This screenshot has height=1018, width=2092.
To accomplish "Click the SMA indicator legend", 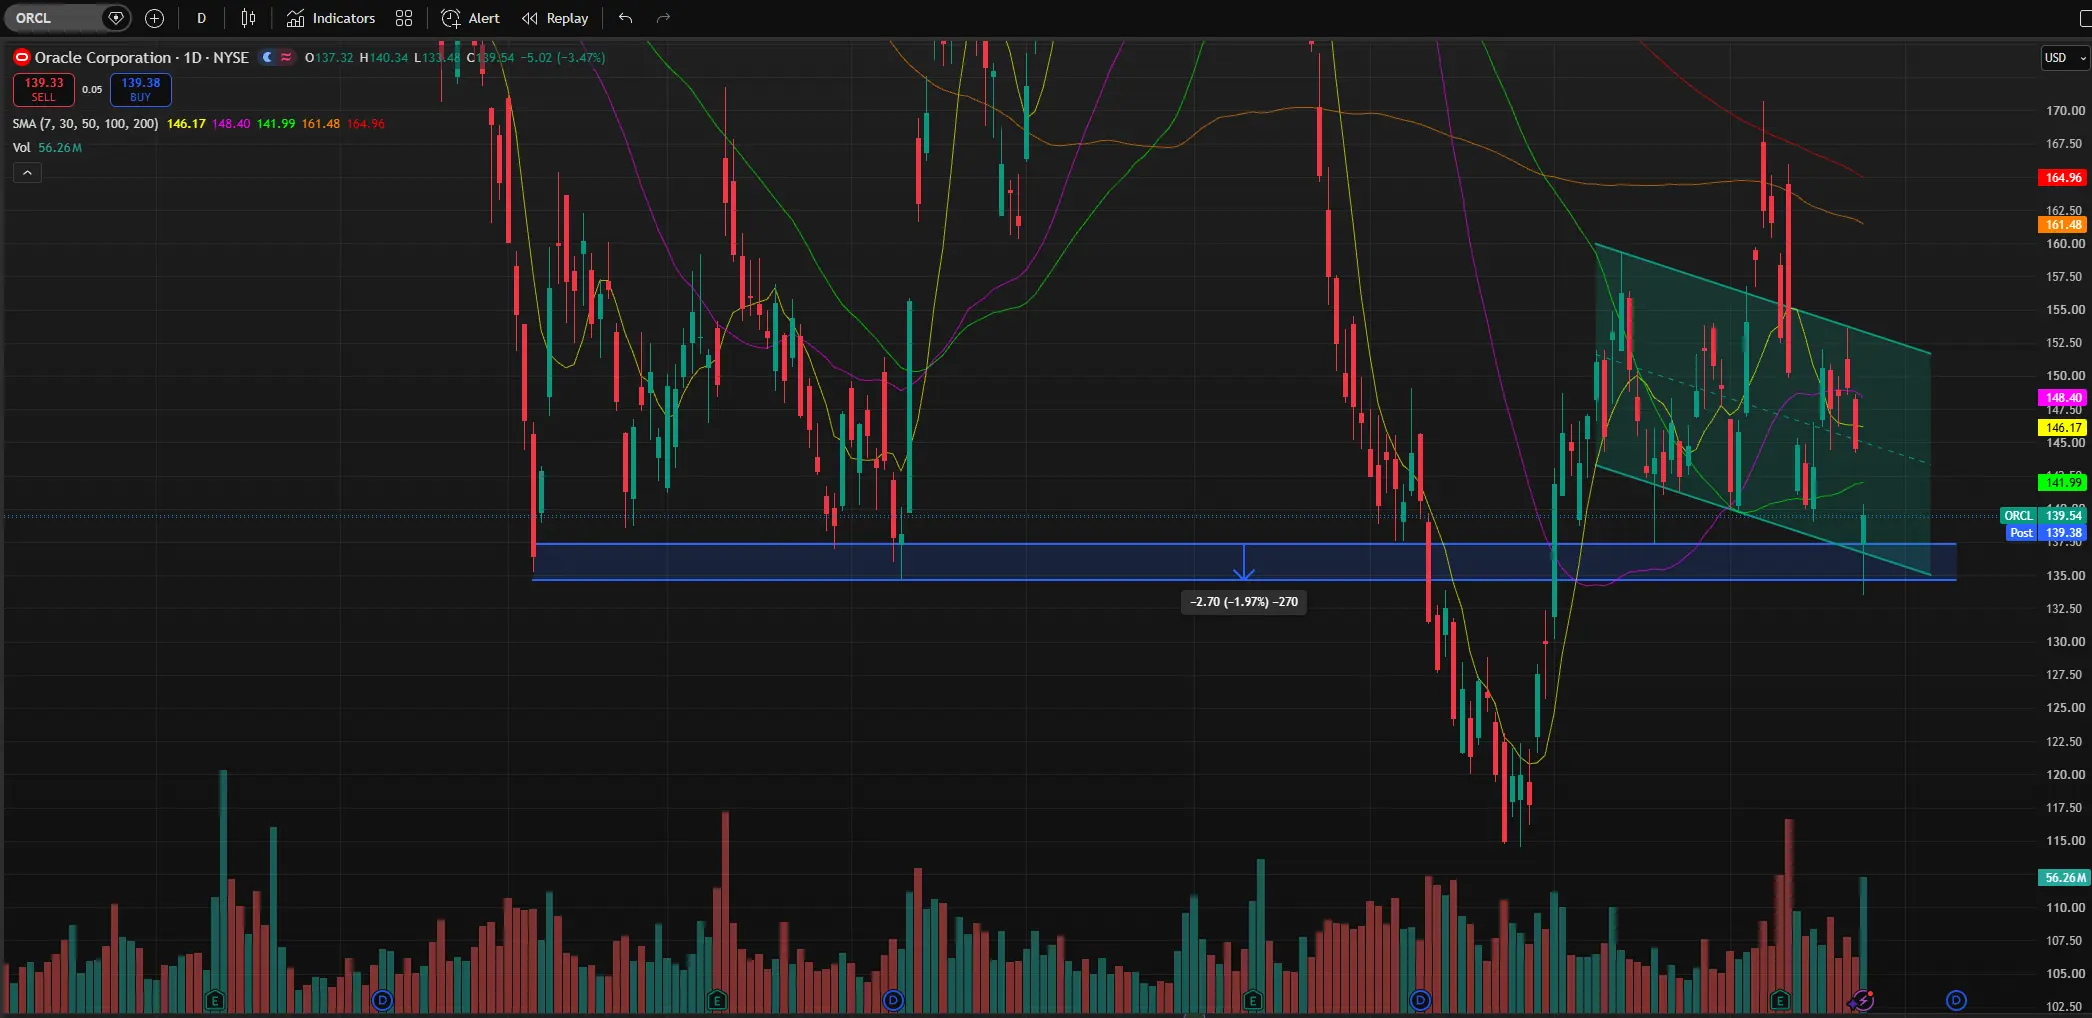I will tap(85, 124).
